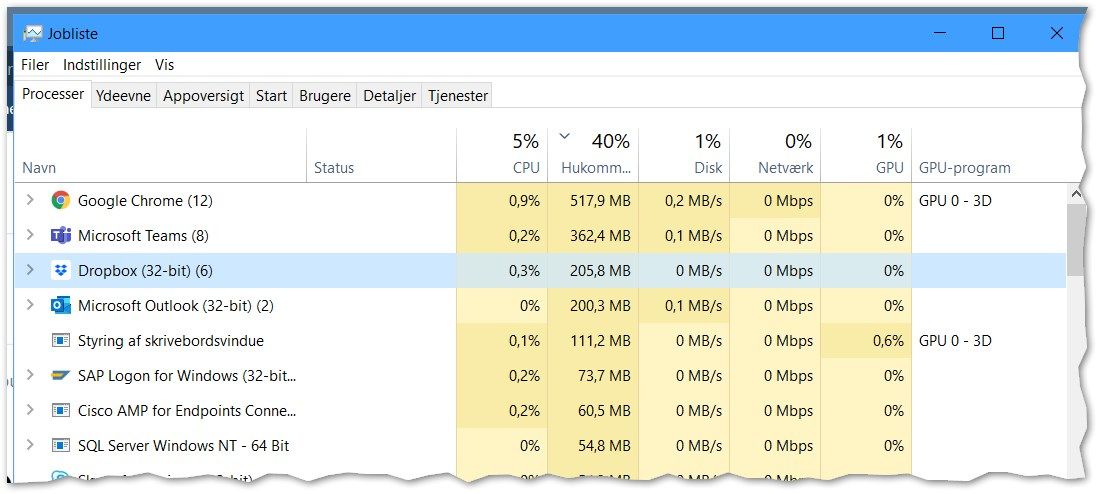Image resolution: width=1099 pixels, height=494 pixels.
Task: Click the vertical scrollbar thumb
Action: 1075,239
